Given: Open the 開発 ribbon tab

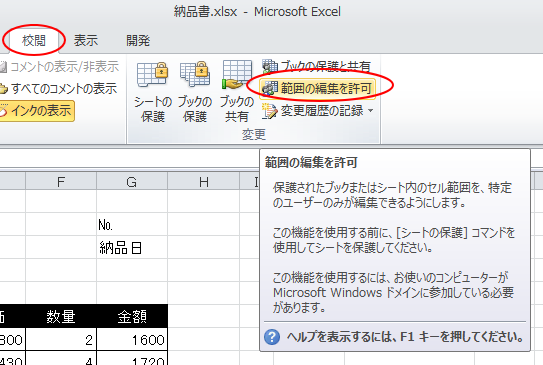Looking at the screenshot, I should click(x=138, y=41).
